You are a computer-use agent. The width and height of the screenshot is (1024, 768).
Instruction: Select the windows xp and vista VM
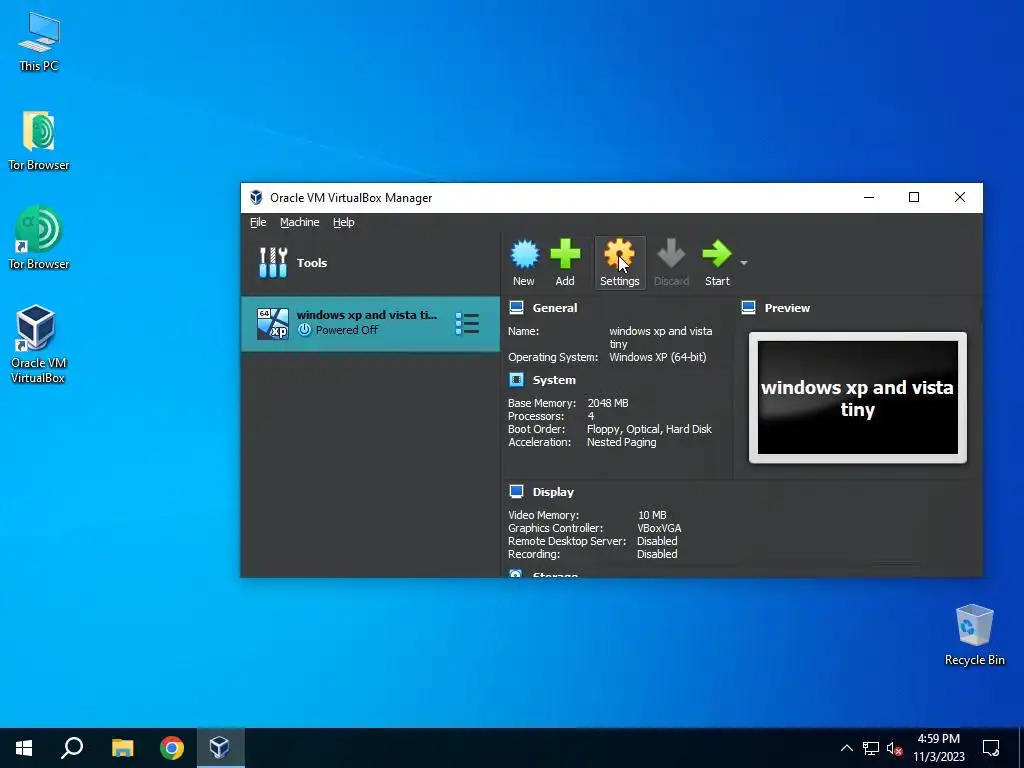[370, 323]
